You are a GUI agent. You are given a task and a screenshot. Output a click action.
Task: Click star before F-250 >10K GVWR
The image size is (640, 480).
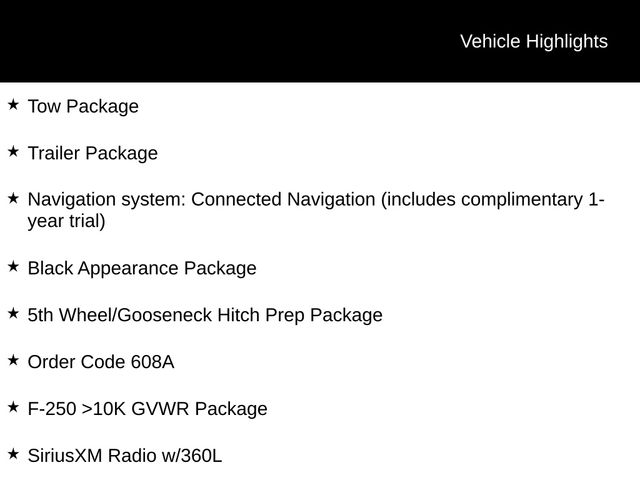tap(13, 407)
